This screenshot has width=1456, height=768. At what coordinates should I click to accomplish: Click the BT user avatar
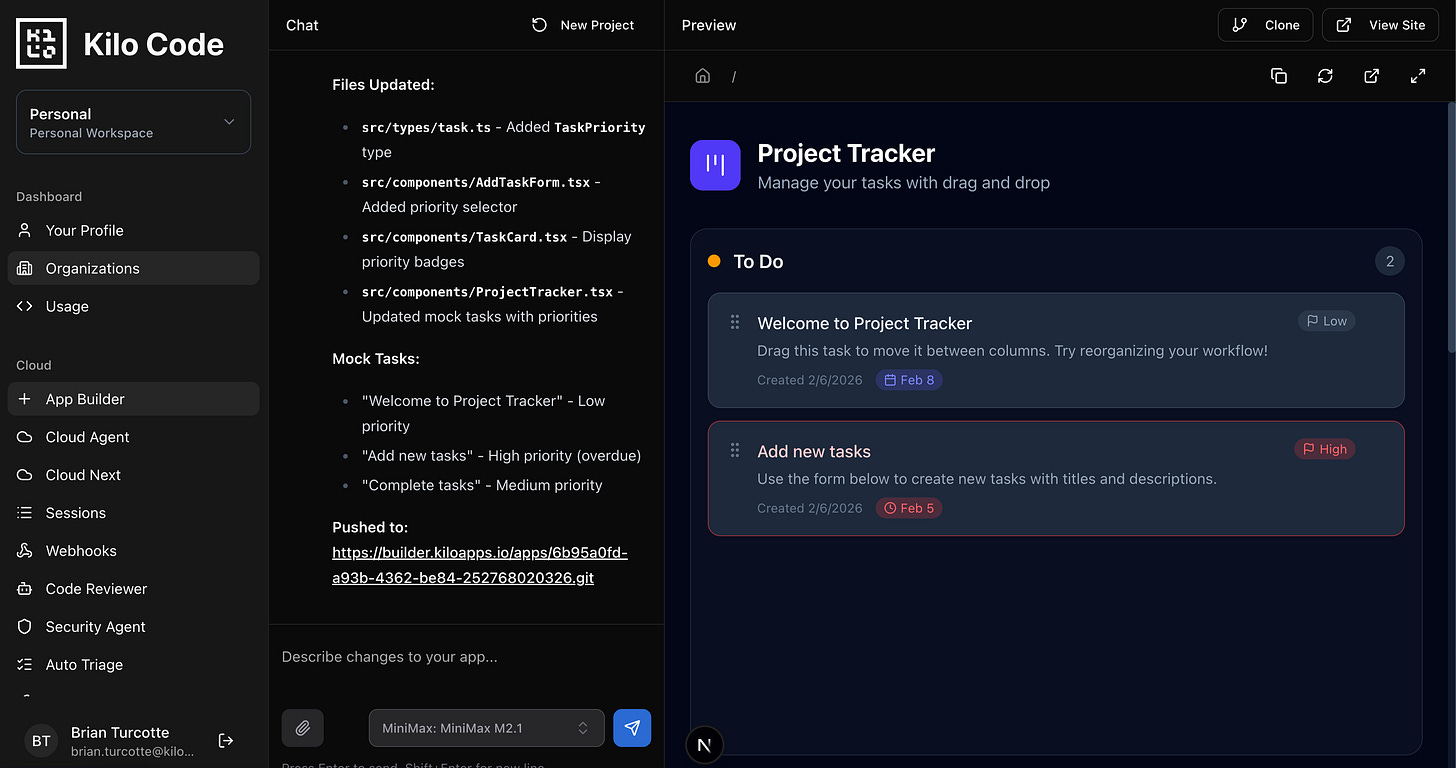41,741
